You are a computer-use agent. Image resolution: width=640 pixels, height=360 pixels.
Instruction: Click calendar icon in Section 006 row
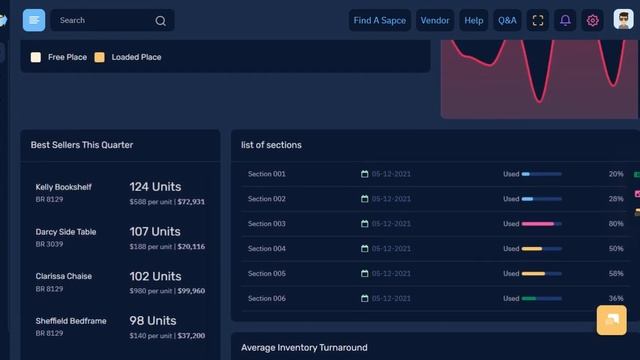pos(364,299)
